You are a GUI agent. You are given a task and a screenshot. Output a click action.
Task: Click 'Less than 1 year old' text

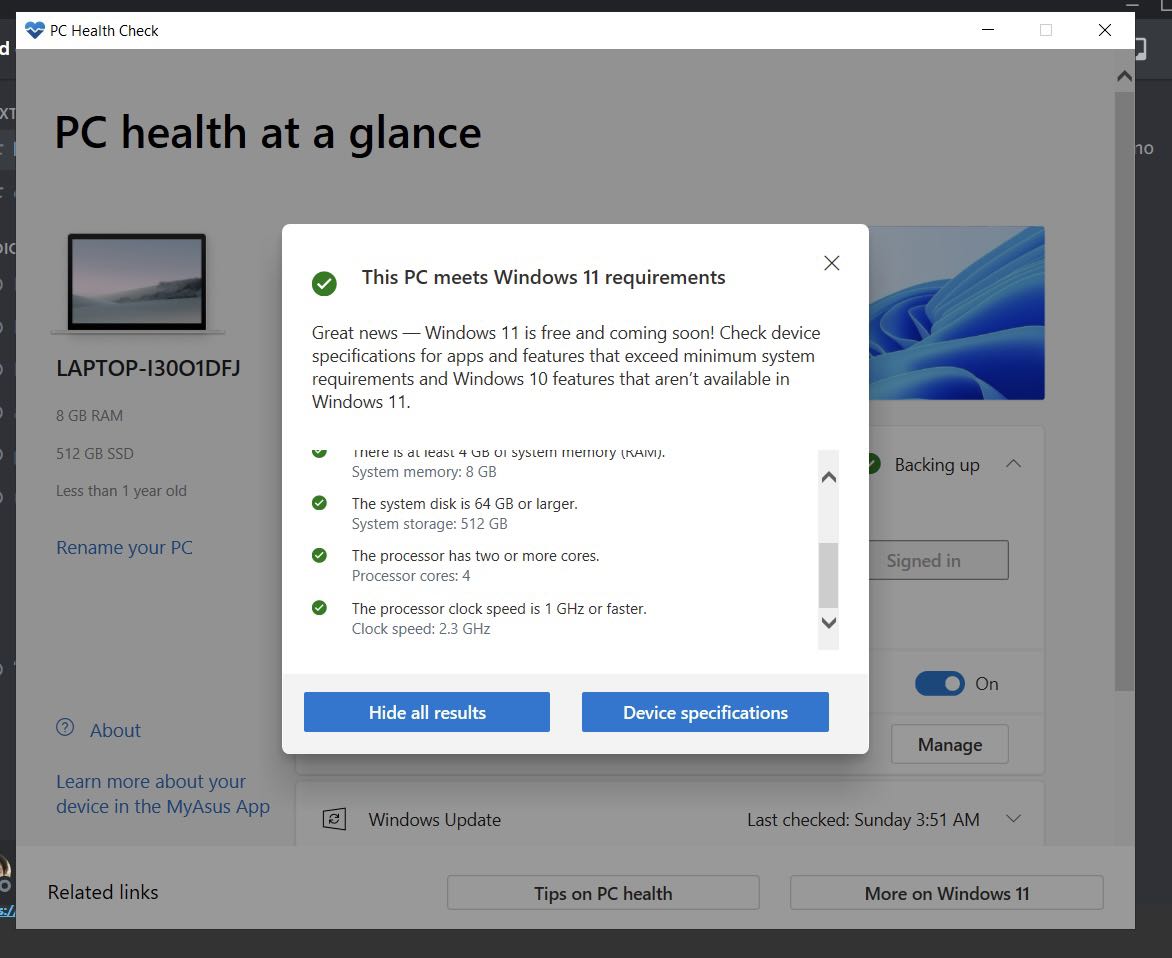pyautogui.click(x=121, y=491)
